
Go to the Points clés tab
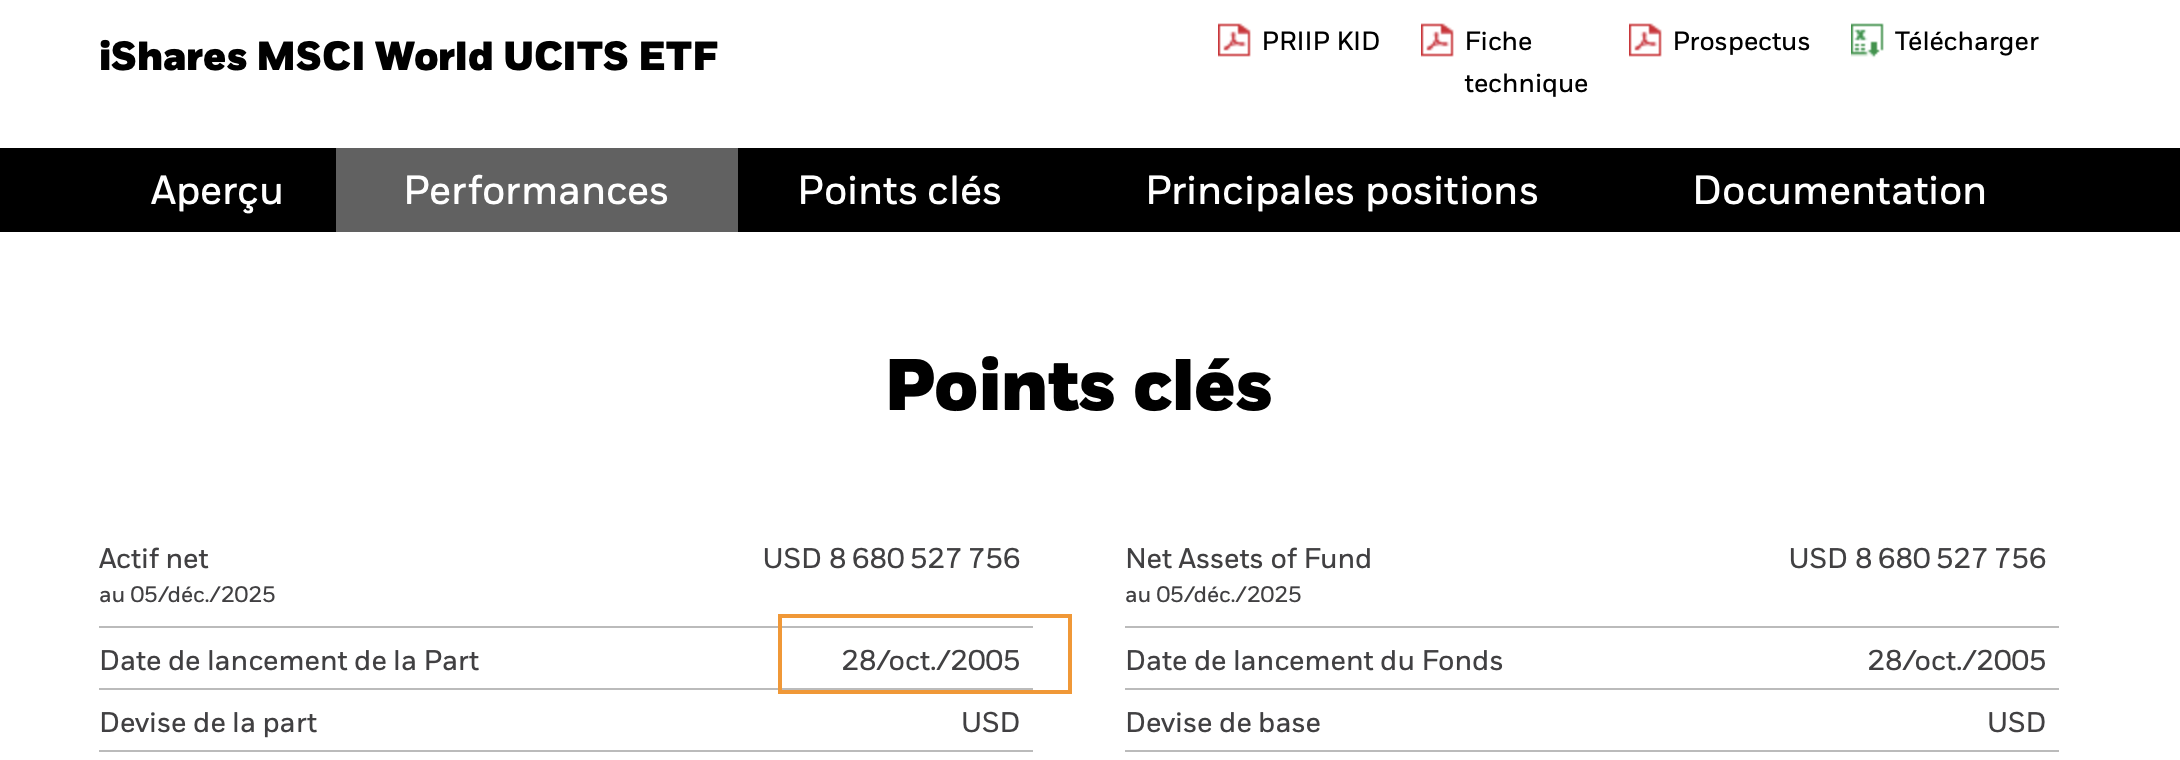(x=899, y=190)
